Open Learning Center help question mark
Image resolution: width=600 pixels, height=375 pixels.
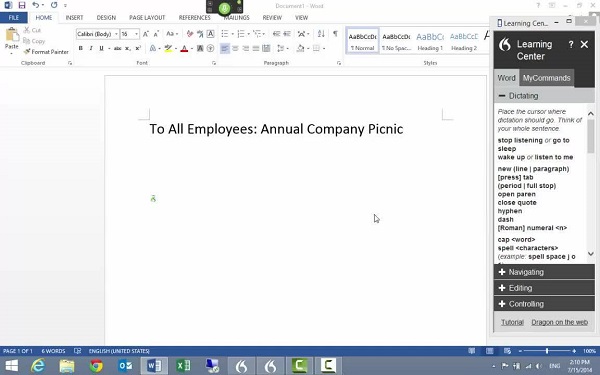pos(571,45)
